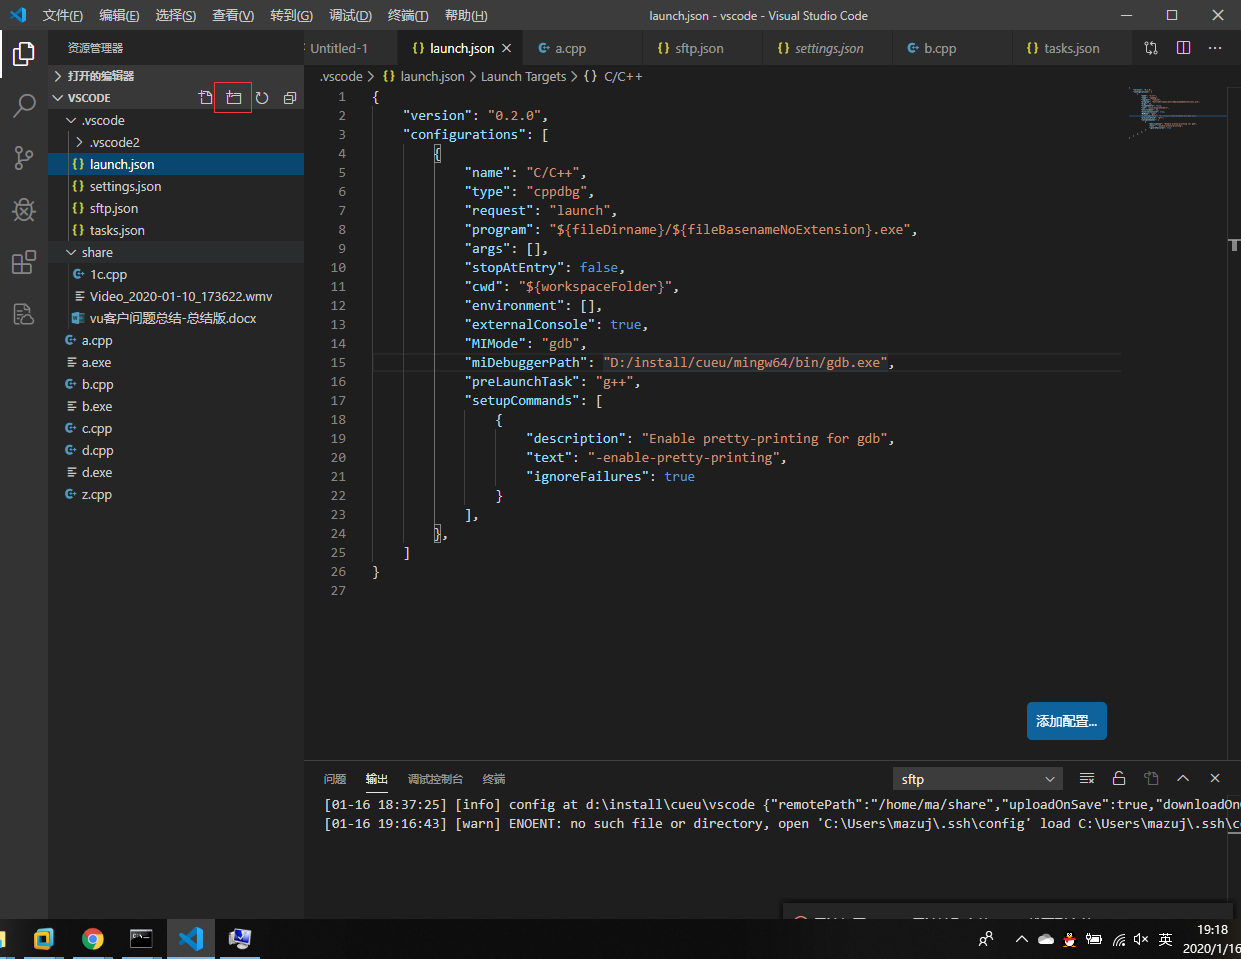Collapse the .vscode folder

[x=176, y=120]
